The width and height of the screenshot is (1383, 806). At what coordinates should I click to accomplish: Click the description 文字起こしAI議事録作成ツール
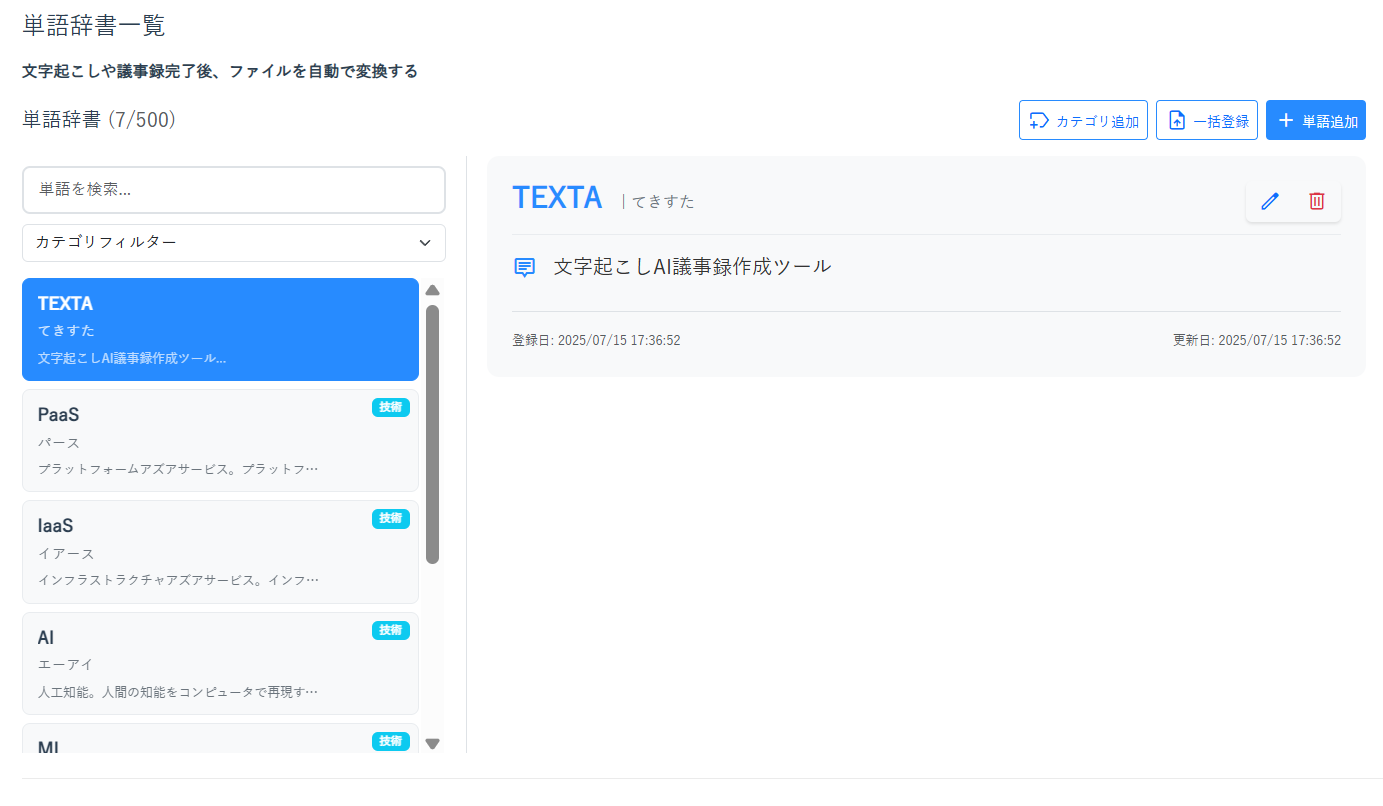pyautogui.click(x=692, y=267)
